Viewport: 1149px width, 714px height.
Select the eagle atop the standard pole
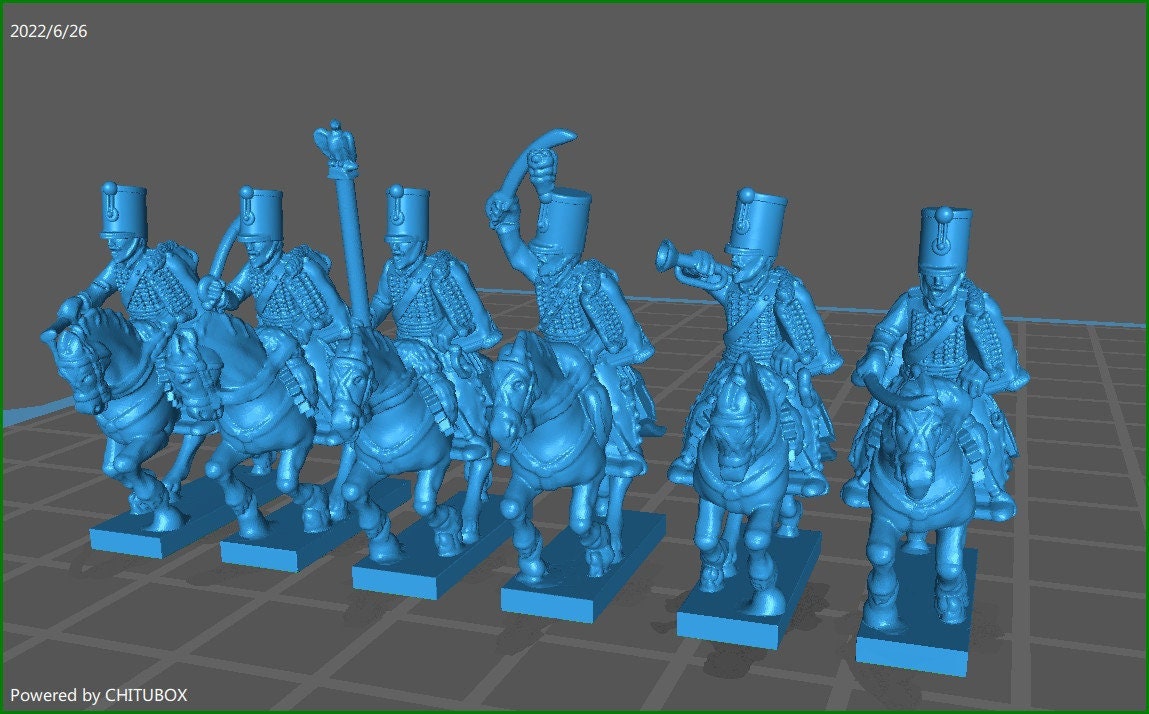335,142
